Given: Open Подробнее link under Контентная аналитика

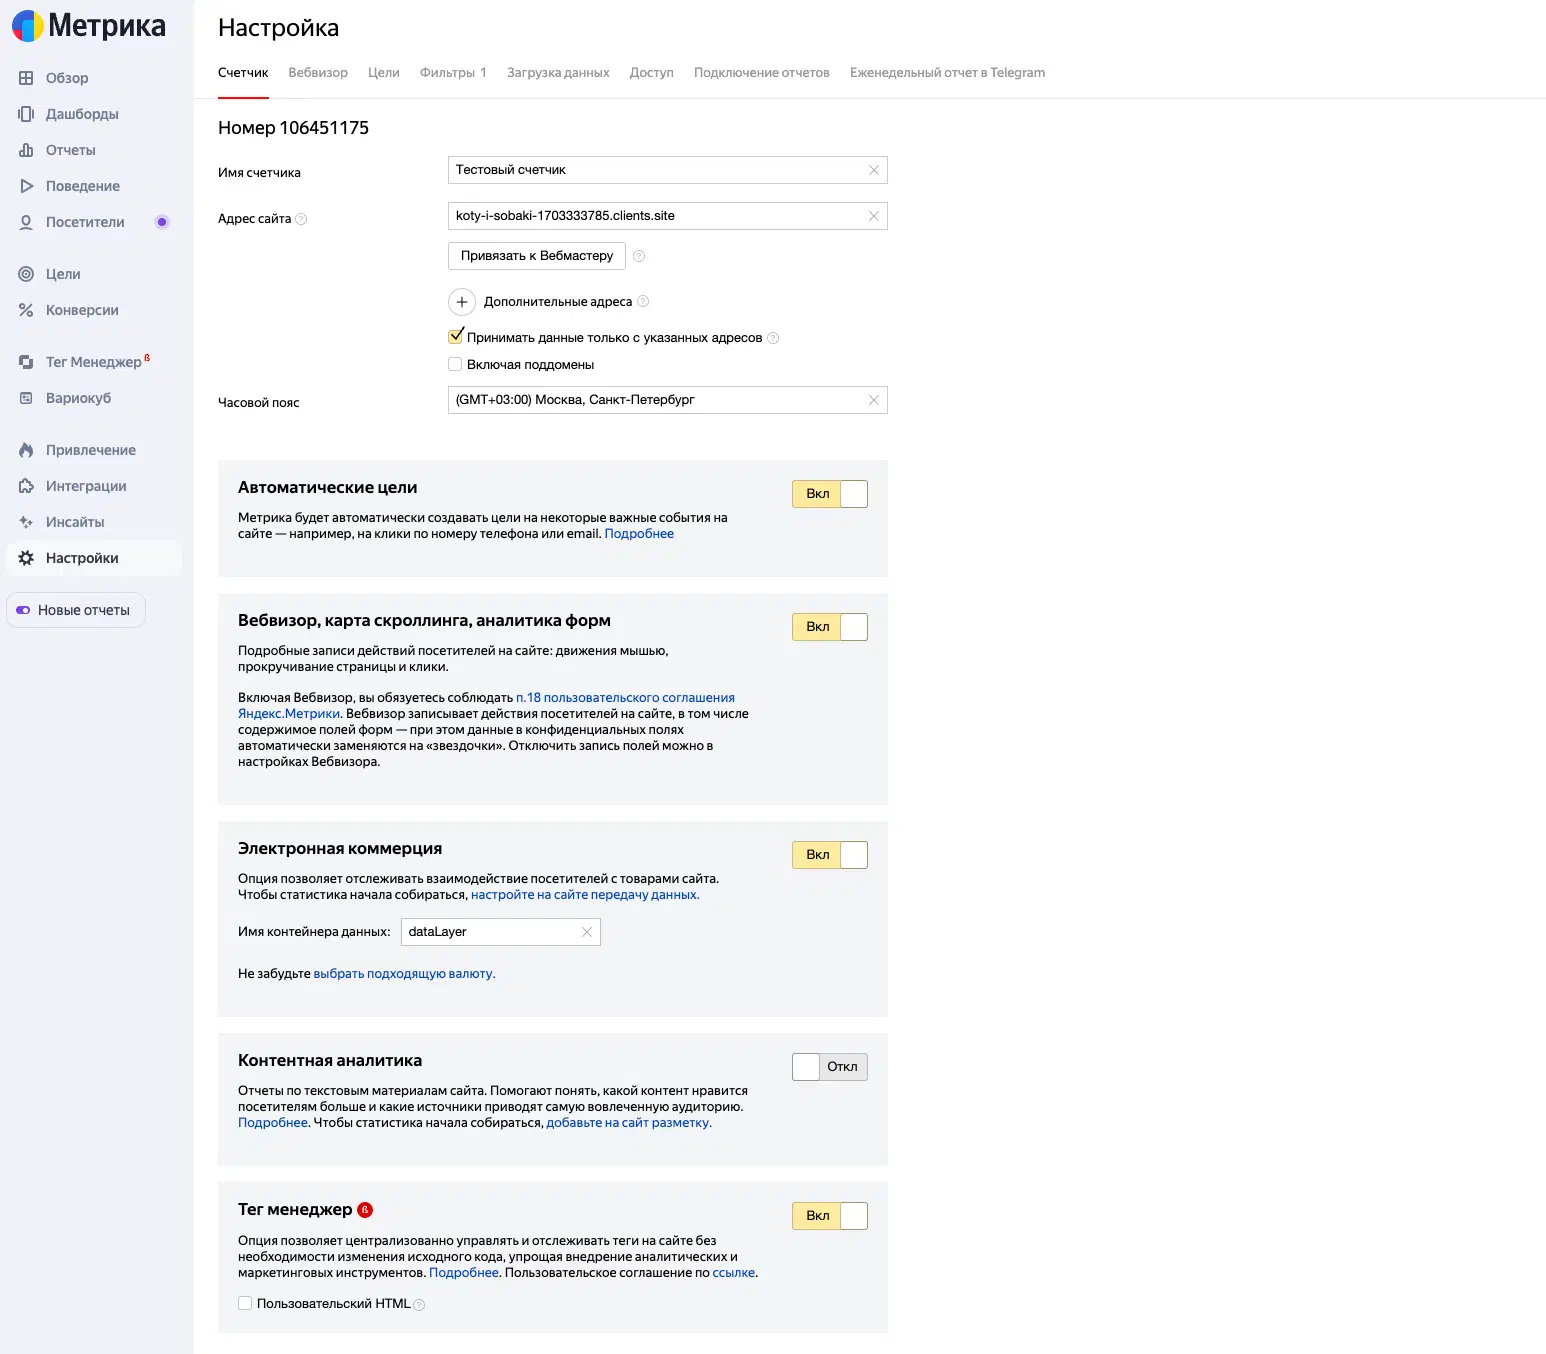Looking at the screenshot, I should pos(273,1123).
